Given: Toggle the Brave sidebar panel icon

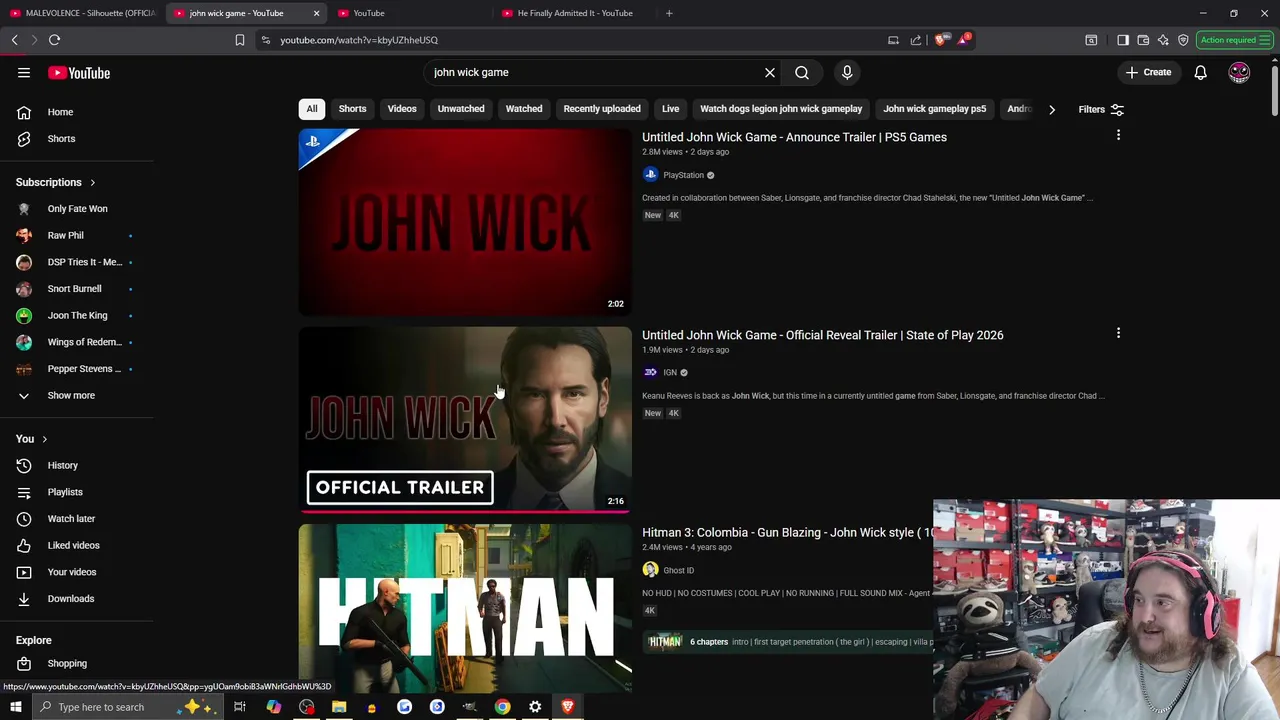Looking at the screenshot, I should click(1123, 40).
